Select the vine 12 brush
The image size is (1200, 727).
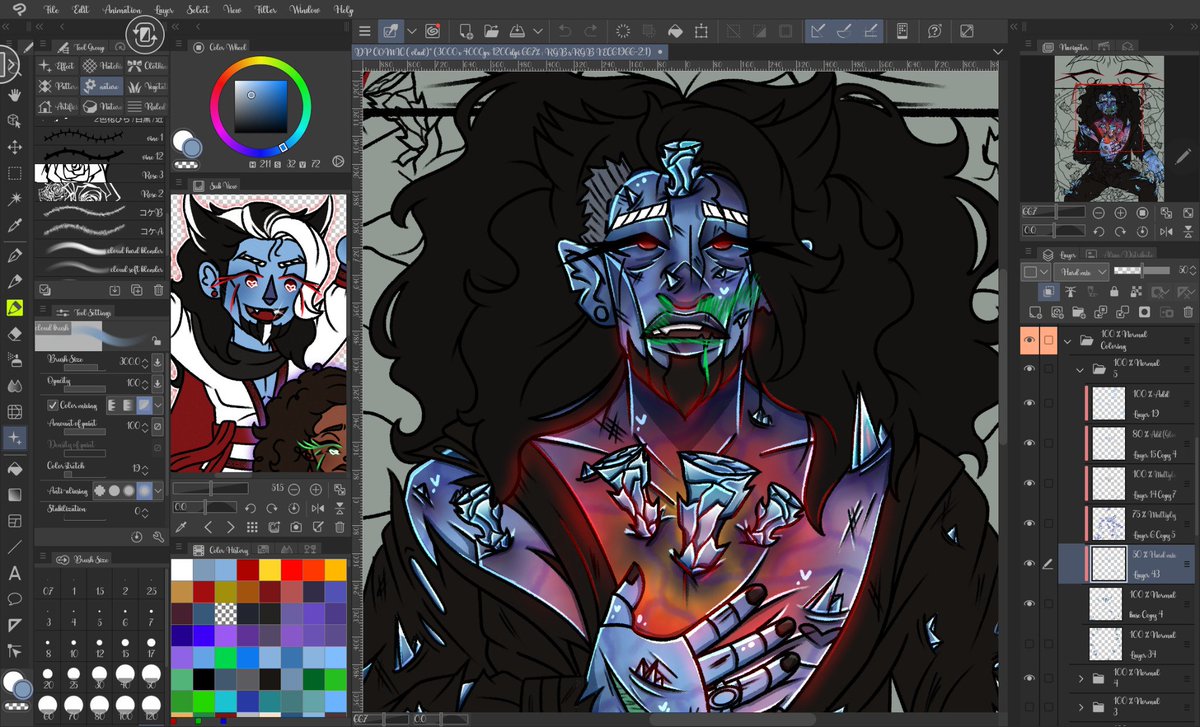100,157
